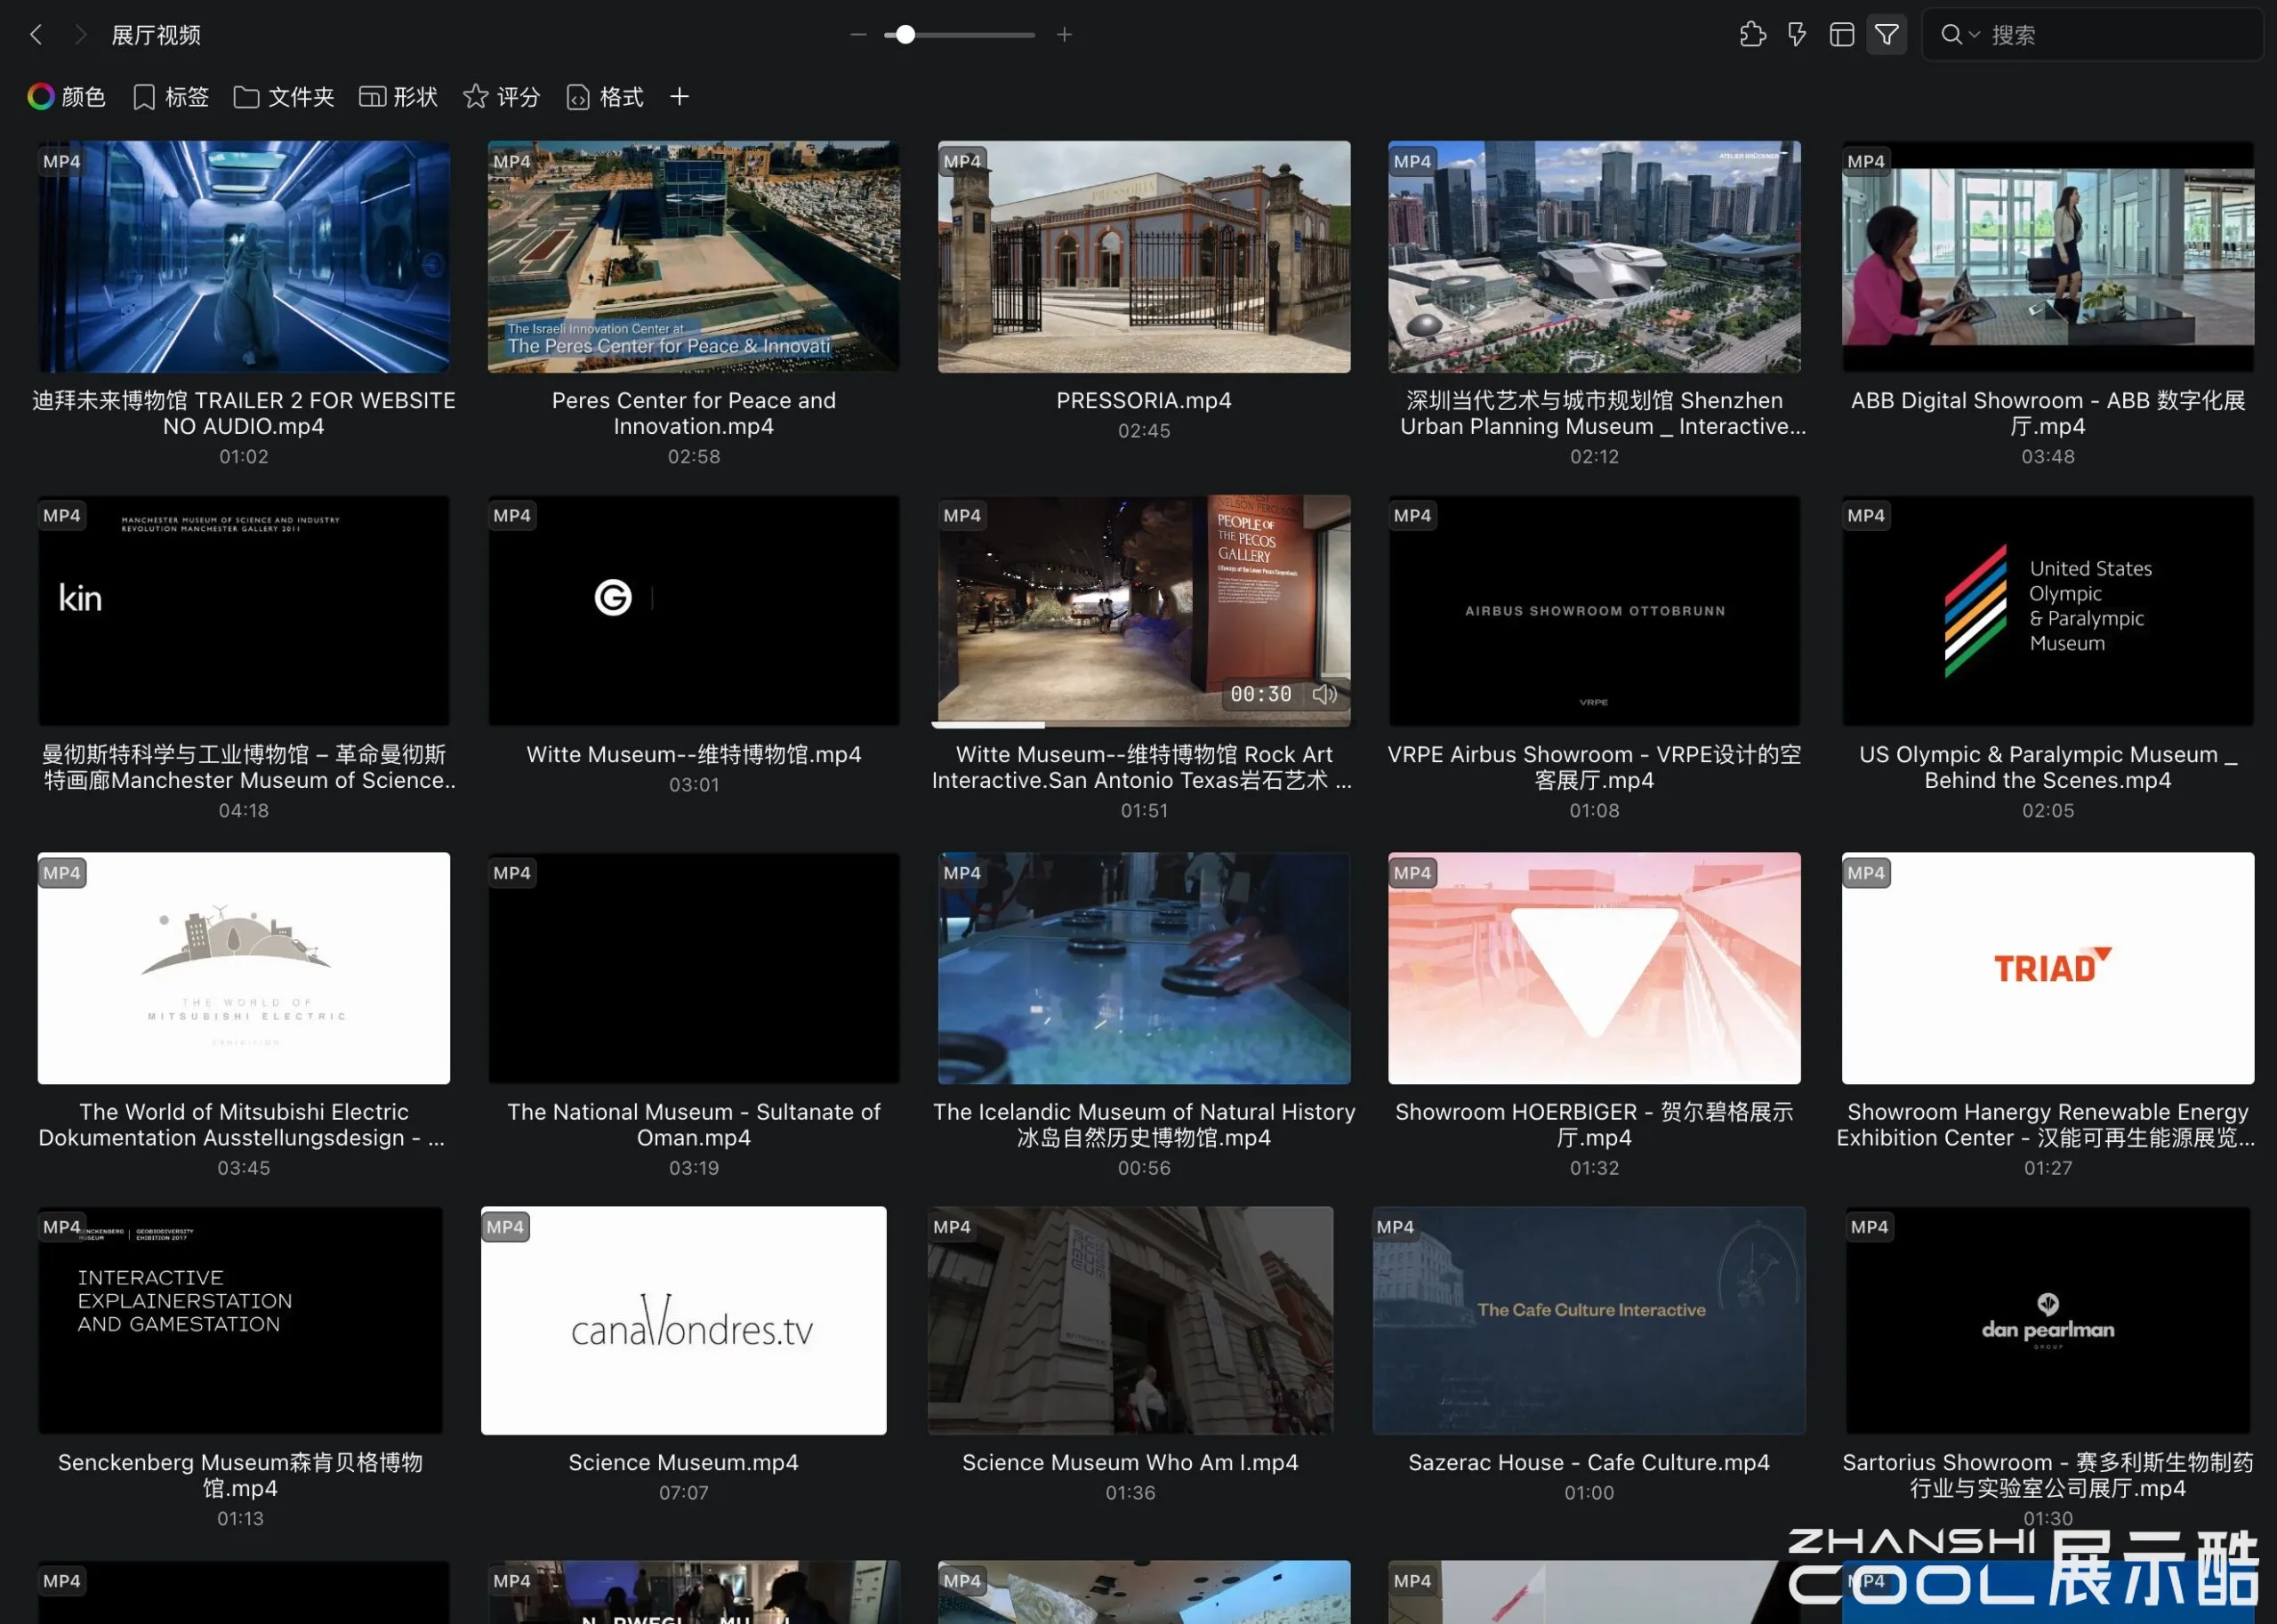The image size is (2277, 1624).
Task: Go back with the left arrow
Action: (x=37, y=35)
